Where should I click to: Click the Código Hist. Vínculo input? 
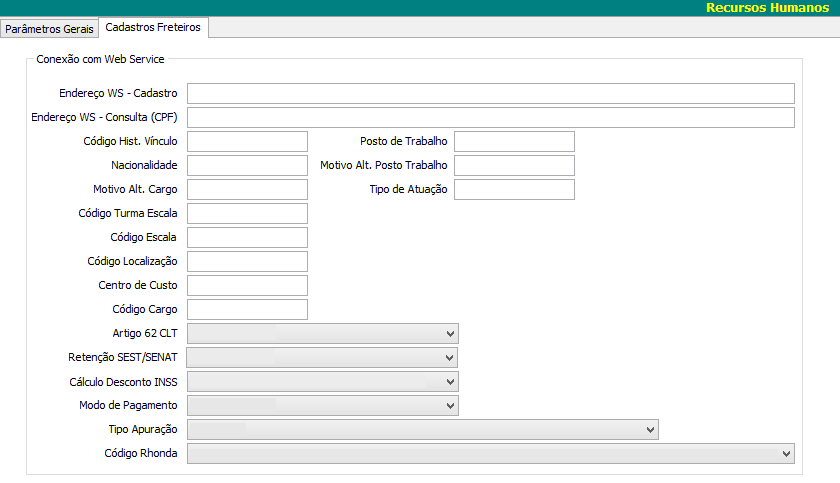248,141
